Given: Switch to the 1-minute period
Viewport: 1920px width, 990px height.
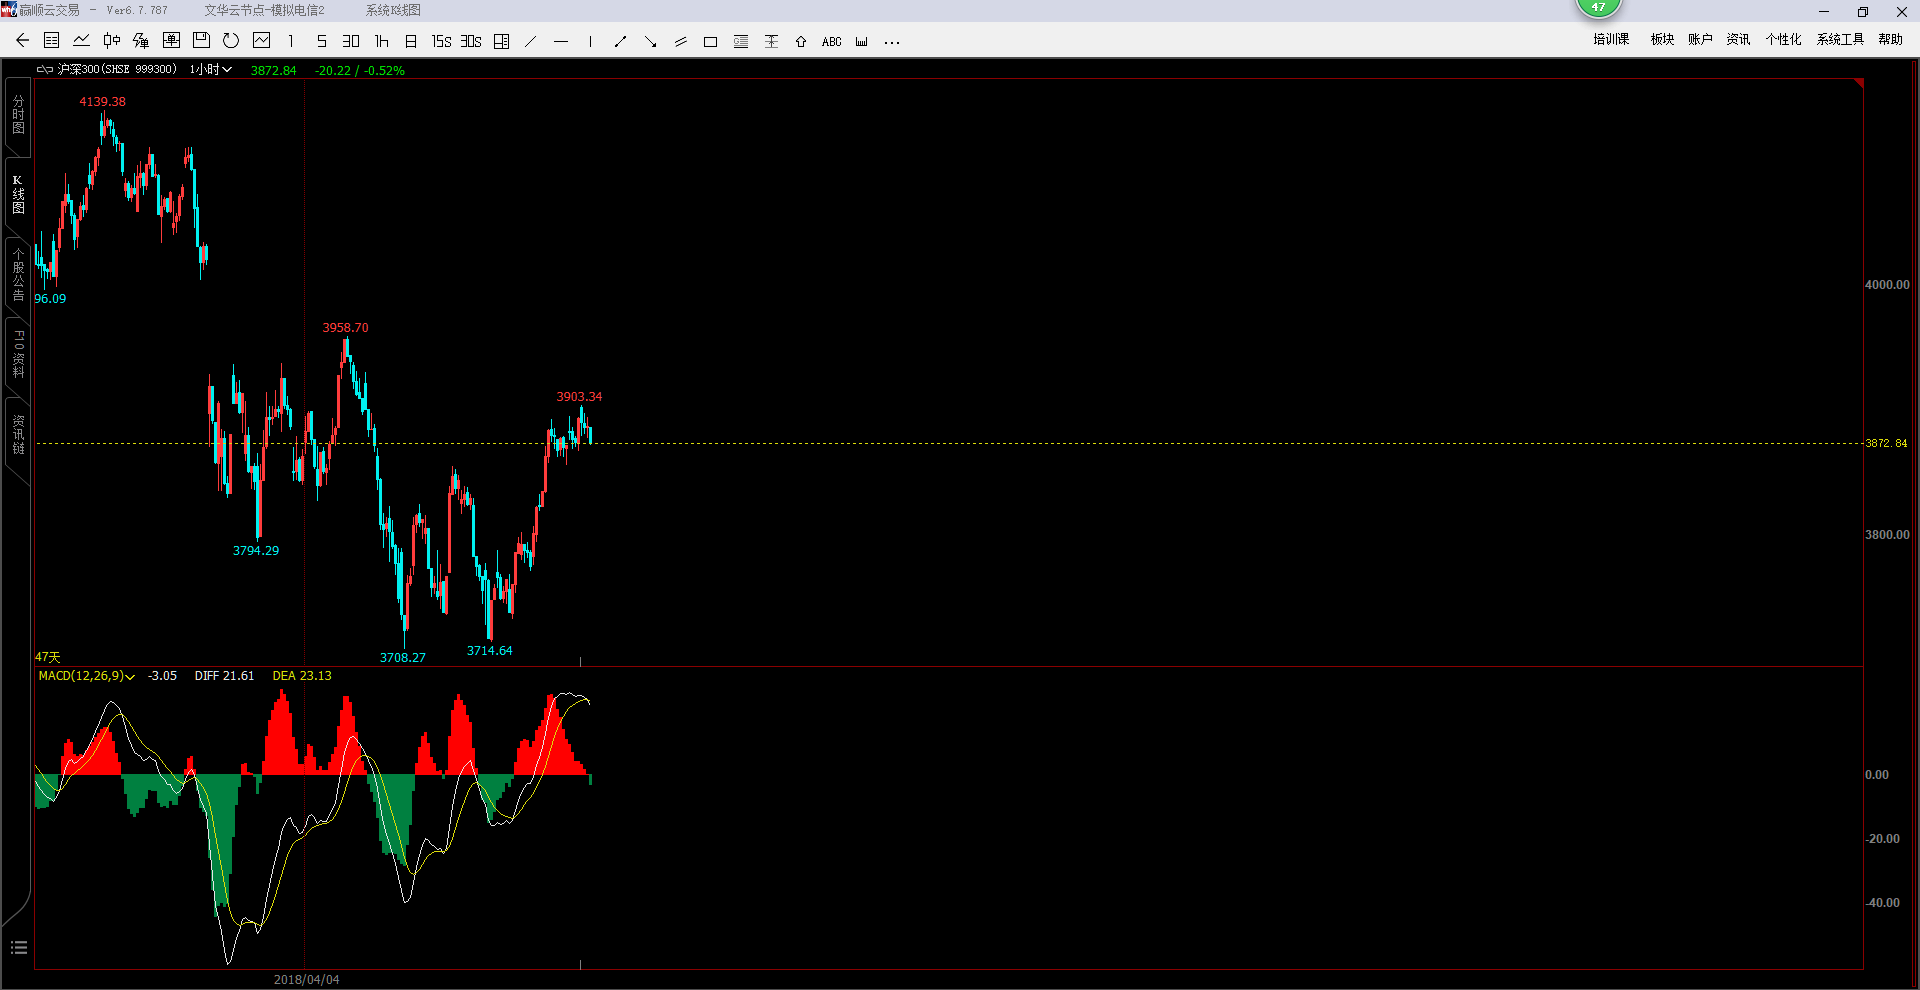Looking at the screenshot, I should point(291,41).
